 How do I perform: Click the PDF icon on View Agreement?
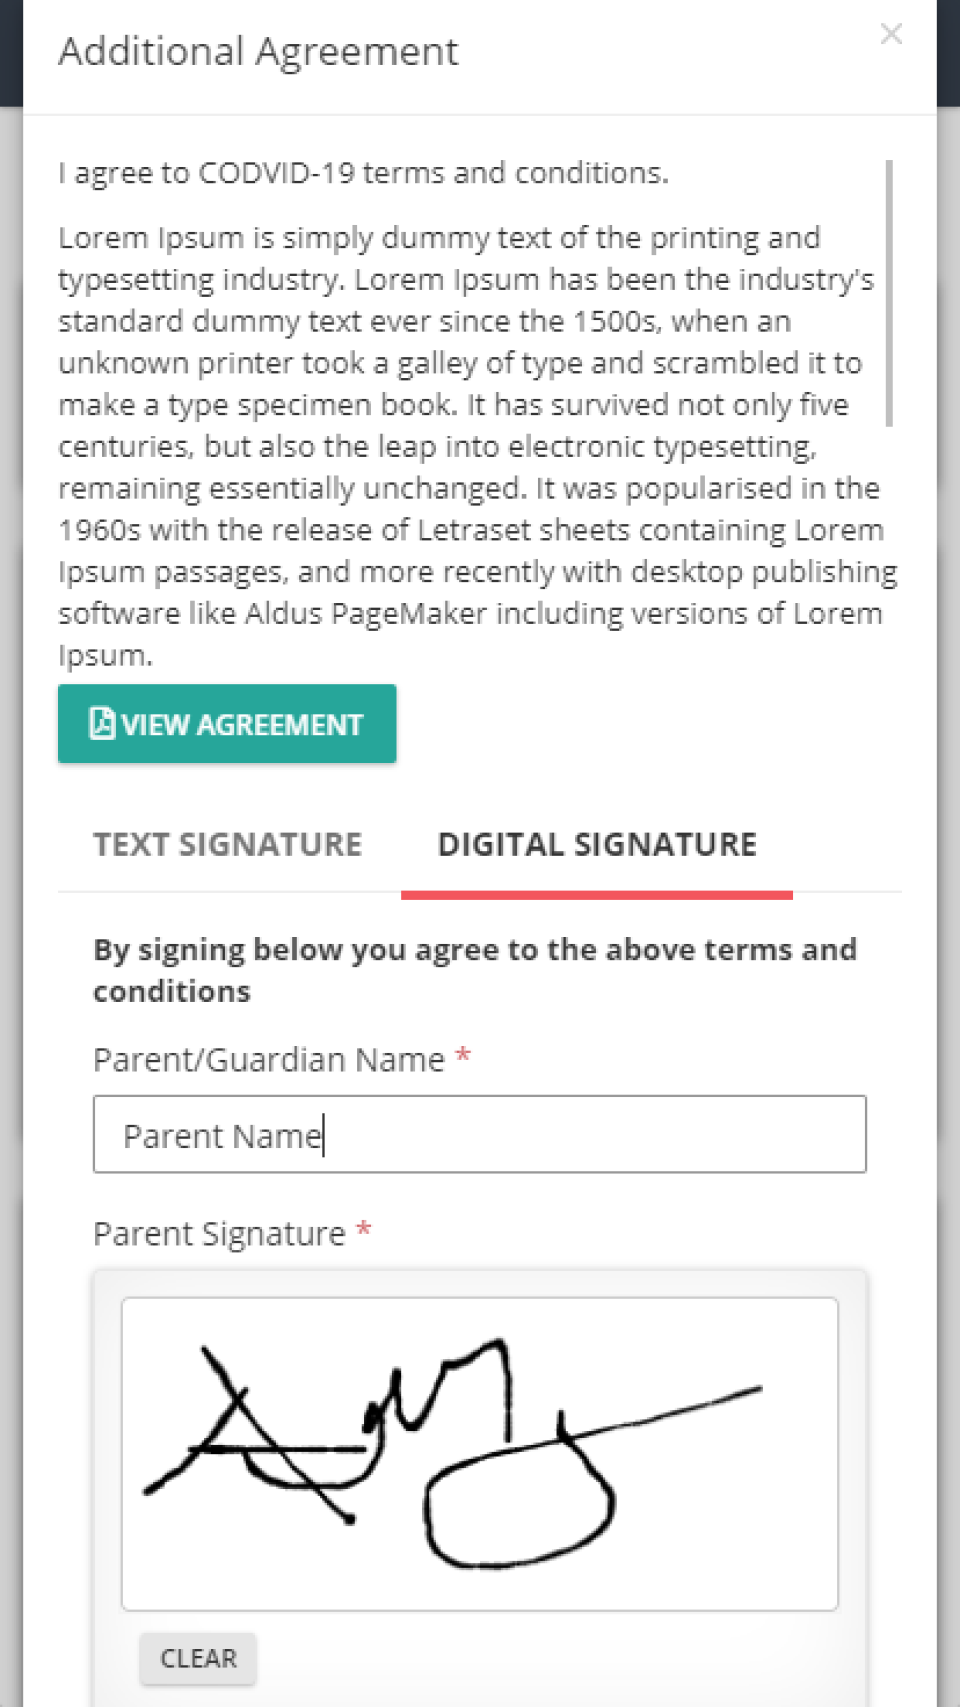tap(102, 723)
